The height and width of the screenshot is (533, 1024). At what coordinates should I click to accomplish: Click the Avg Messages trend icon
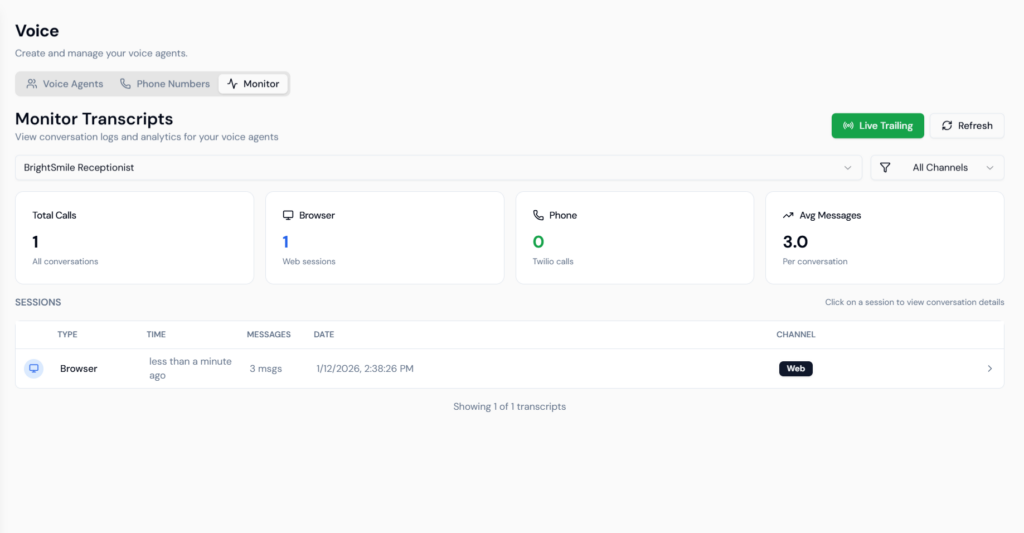[x=788, y=215]
